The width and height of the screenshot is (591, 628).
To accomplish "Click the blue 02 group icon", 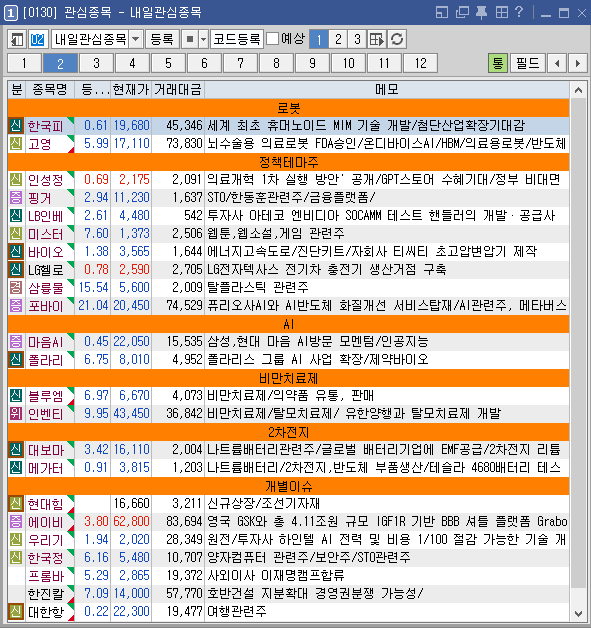I will coord(38,39).
